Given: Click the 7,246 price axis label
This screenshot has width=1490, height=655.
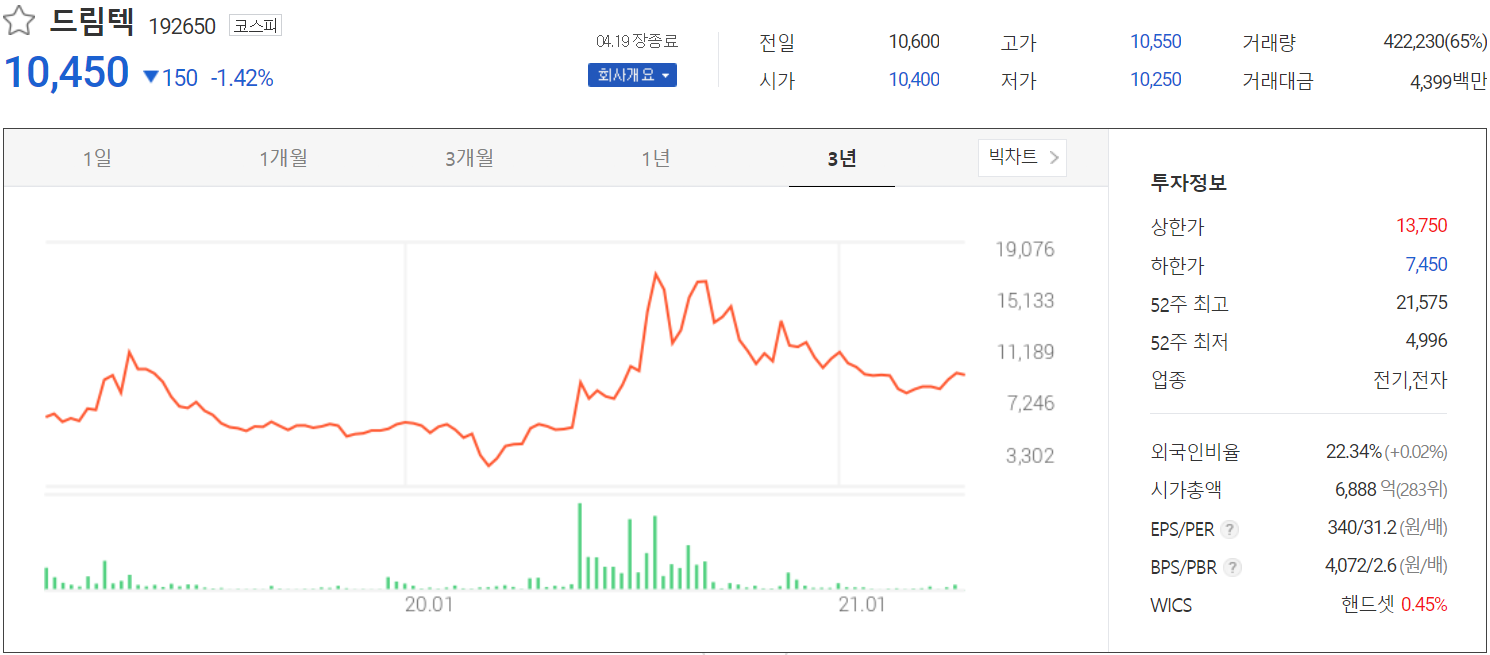Looking at the screenshot, I should tap(1031, 403).
